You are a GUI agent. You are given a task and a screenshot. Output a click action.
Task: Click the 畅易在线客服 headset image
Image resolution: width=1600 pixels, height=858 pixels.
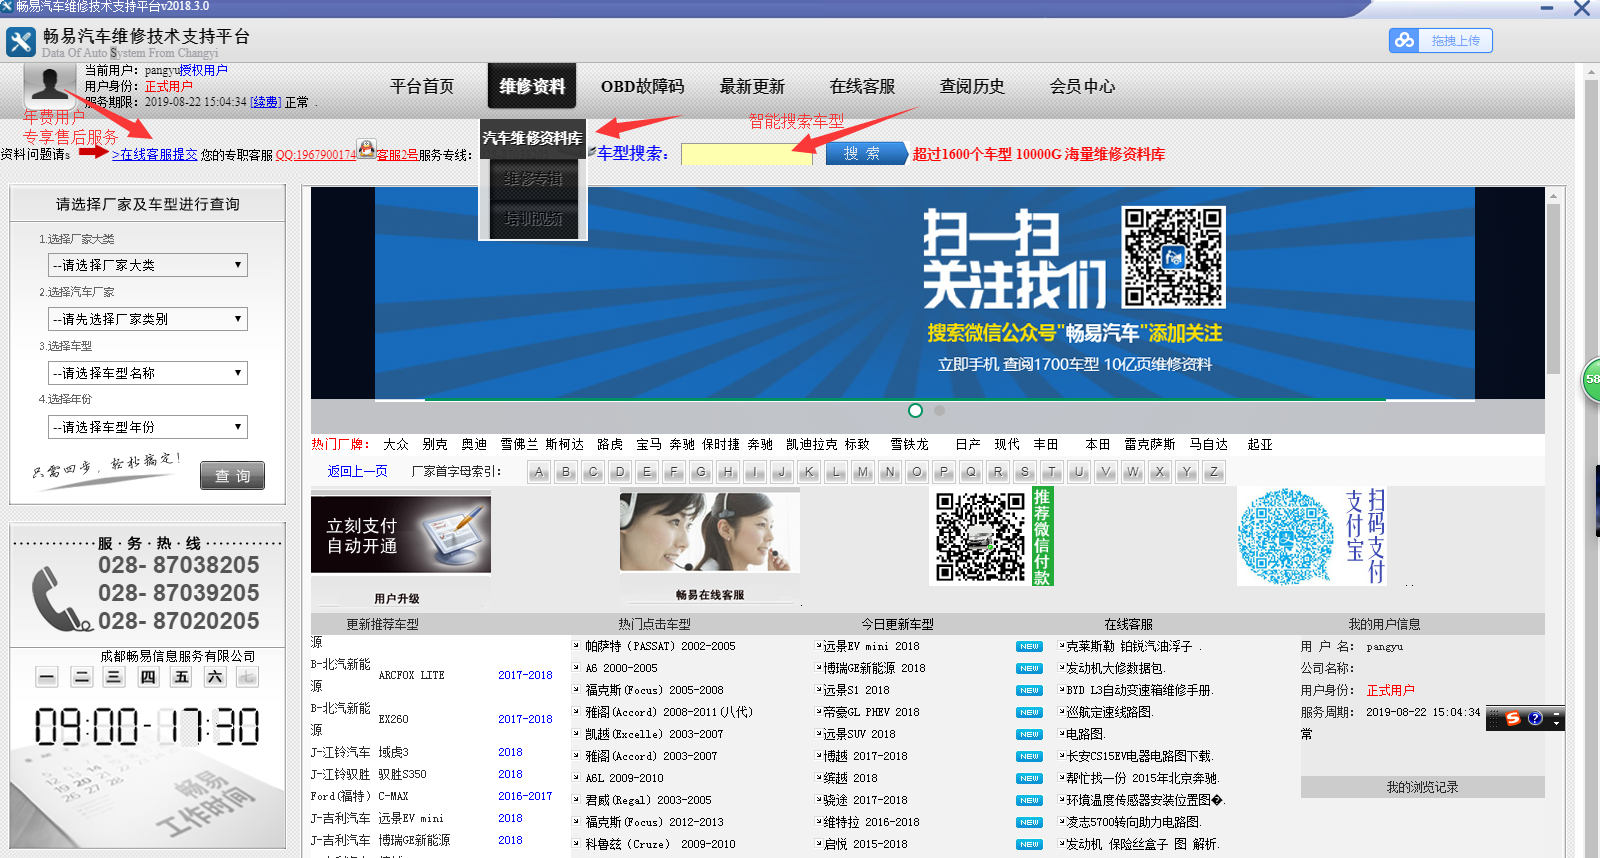(710, 532)
